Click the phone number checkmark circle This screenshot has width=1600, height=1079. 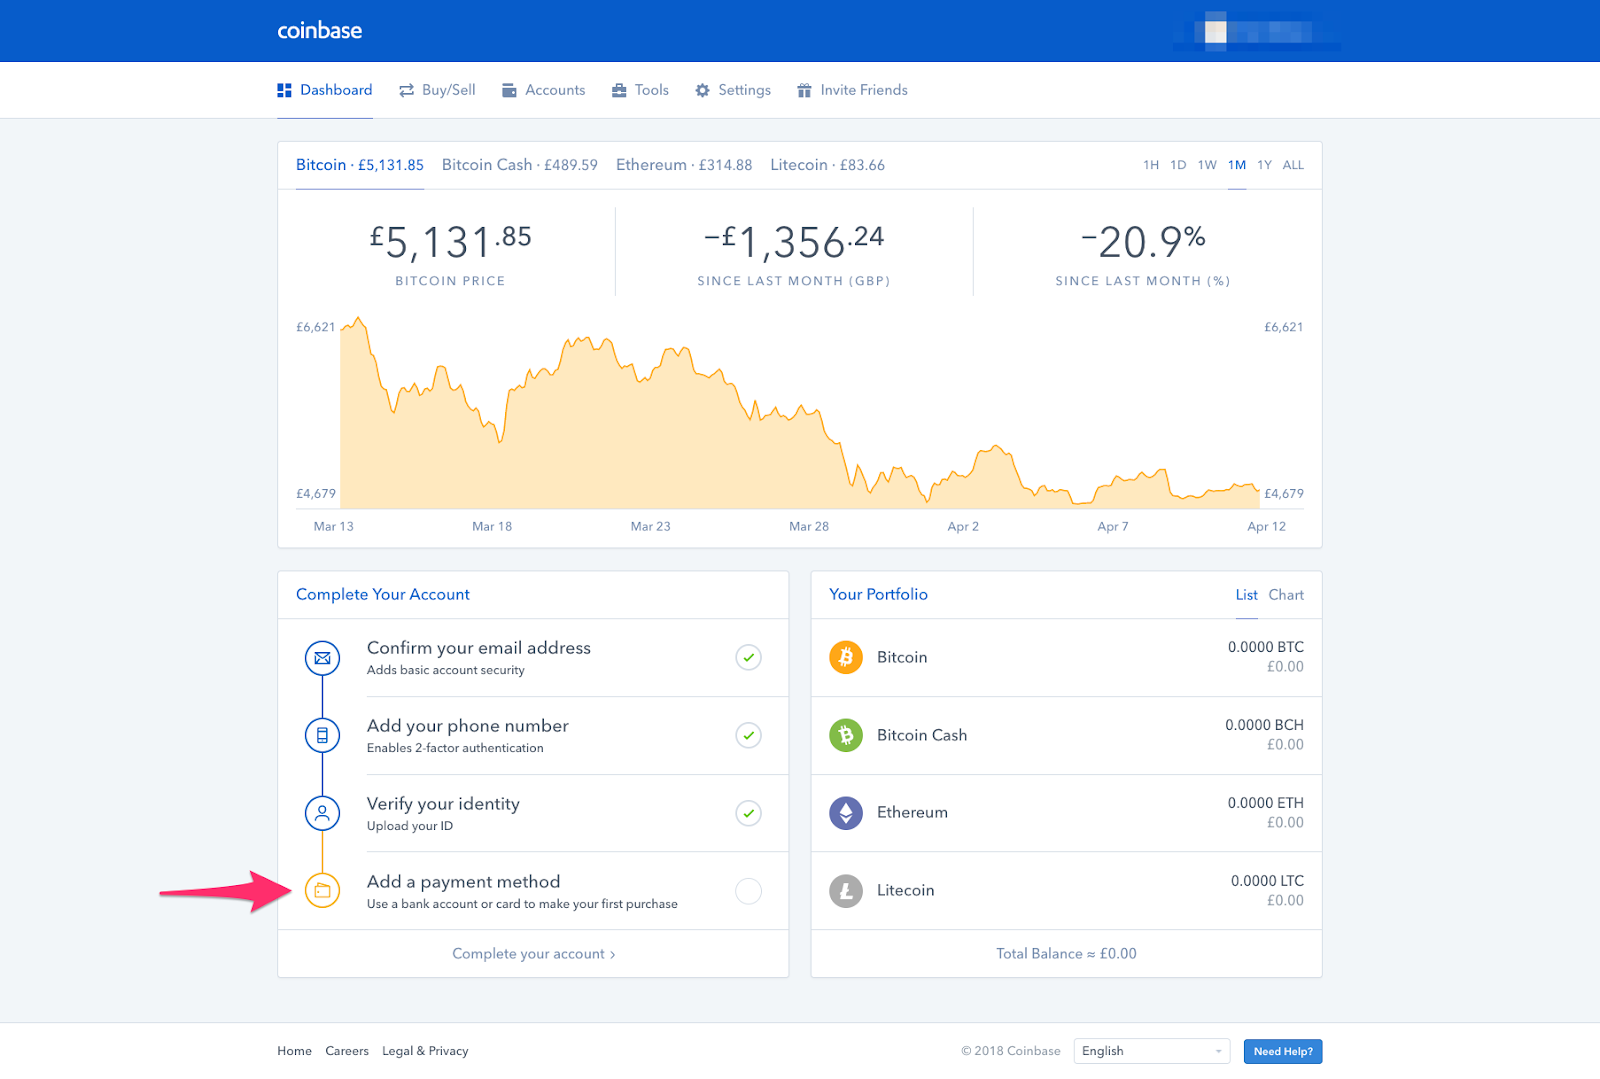pyautogui.click(x=748, y=735)
